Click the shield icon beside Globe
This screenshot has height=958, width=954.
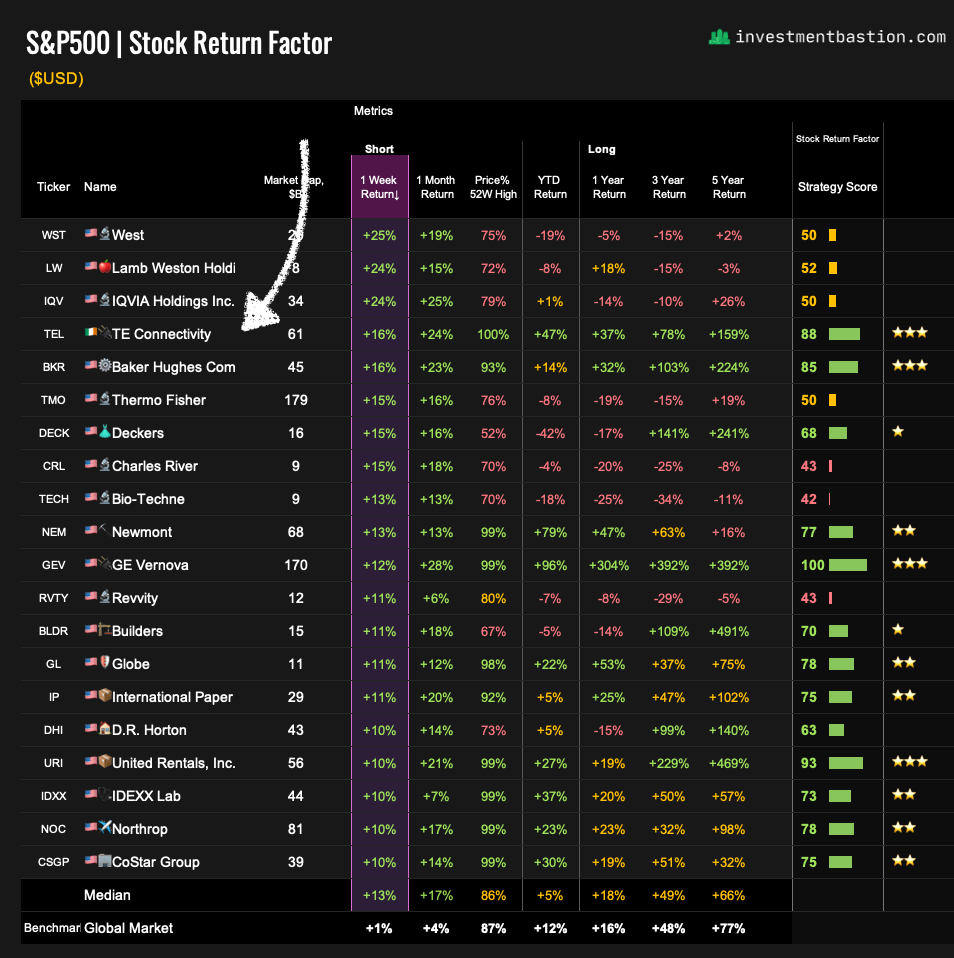(105, 662)
